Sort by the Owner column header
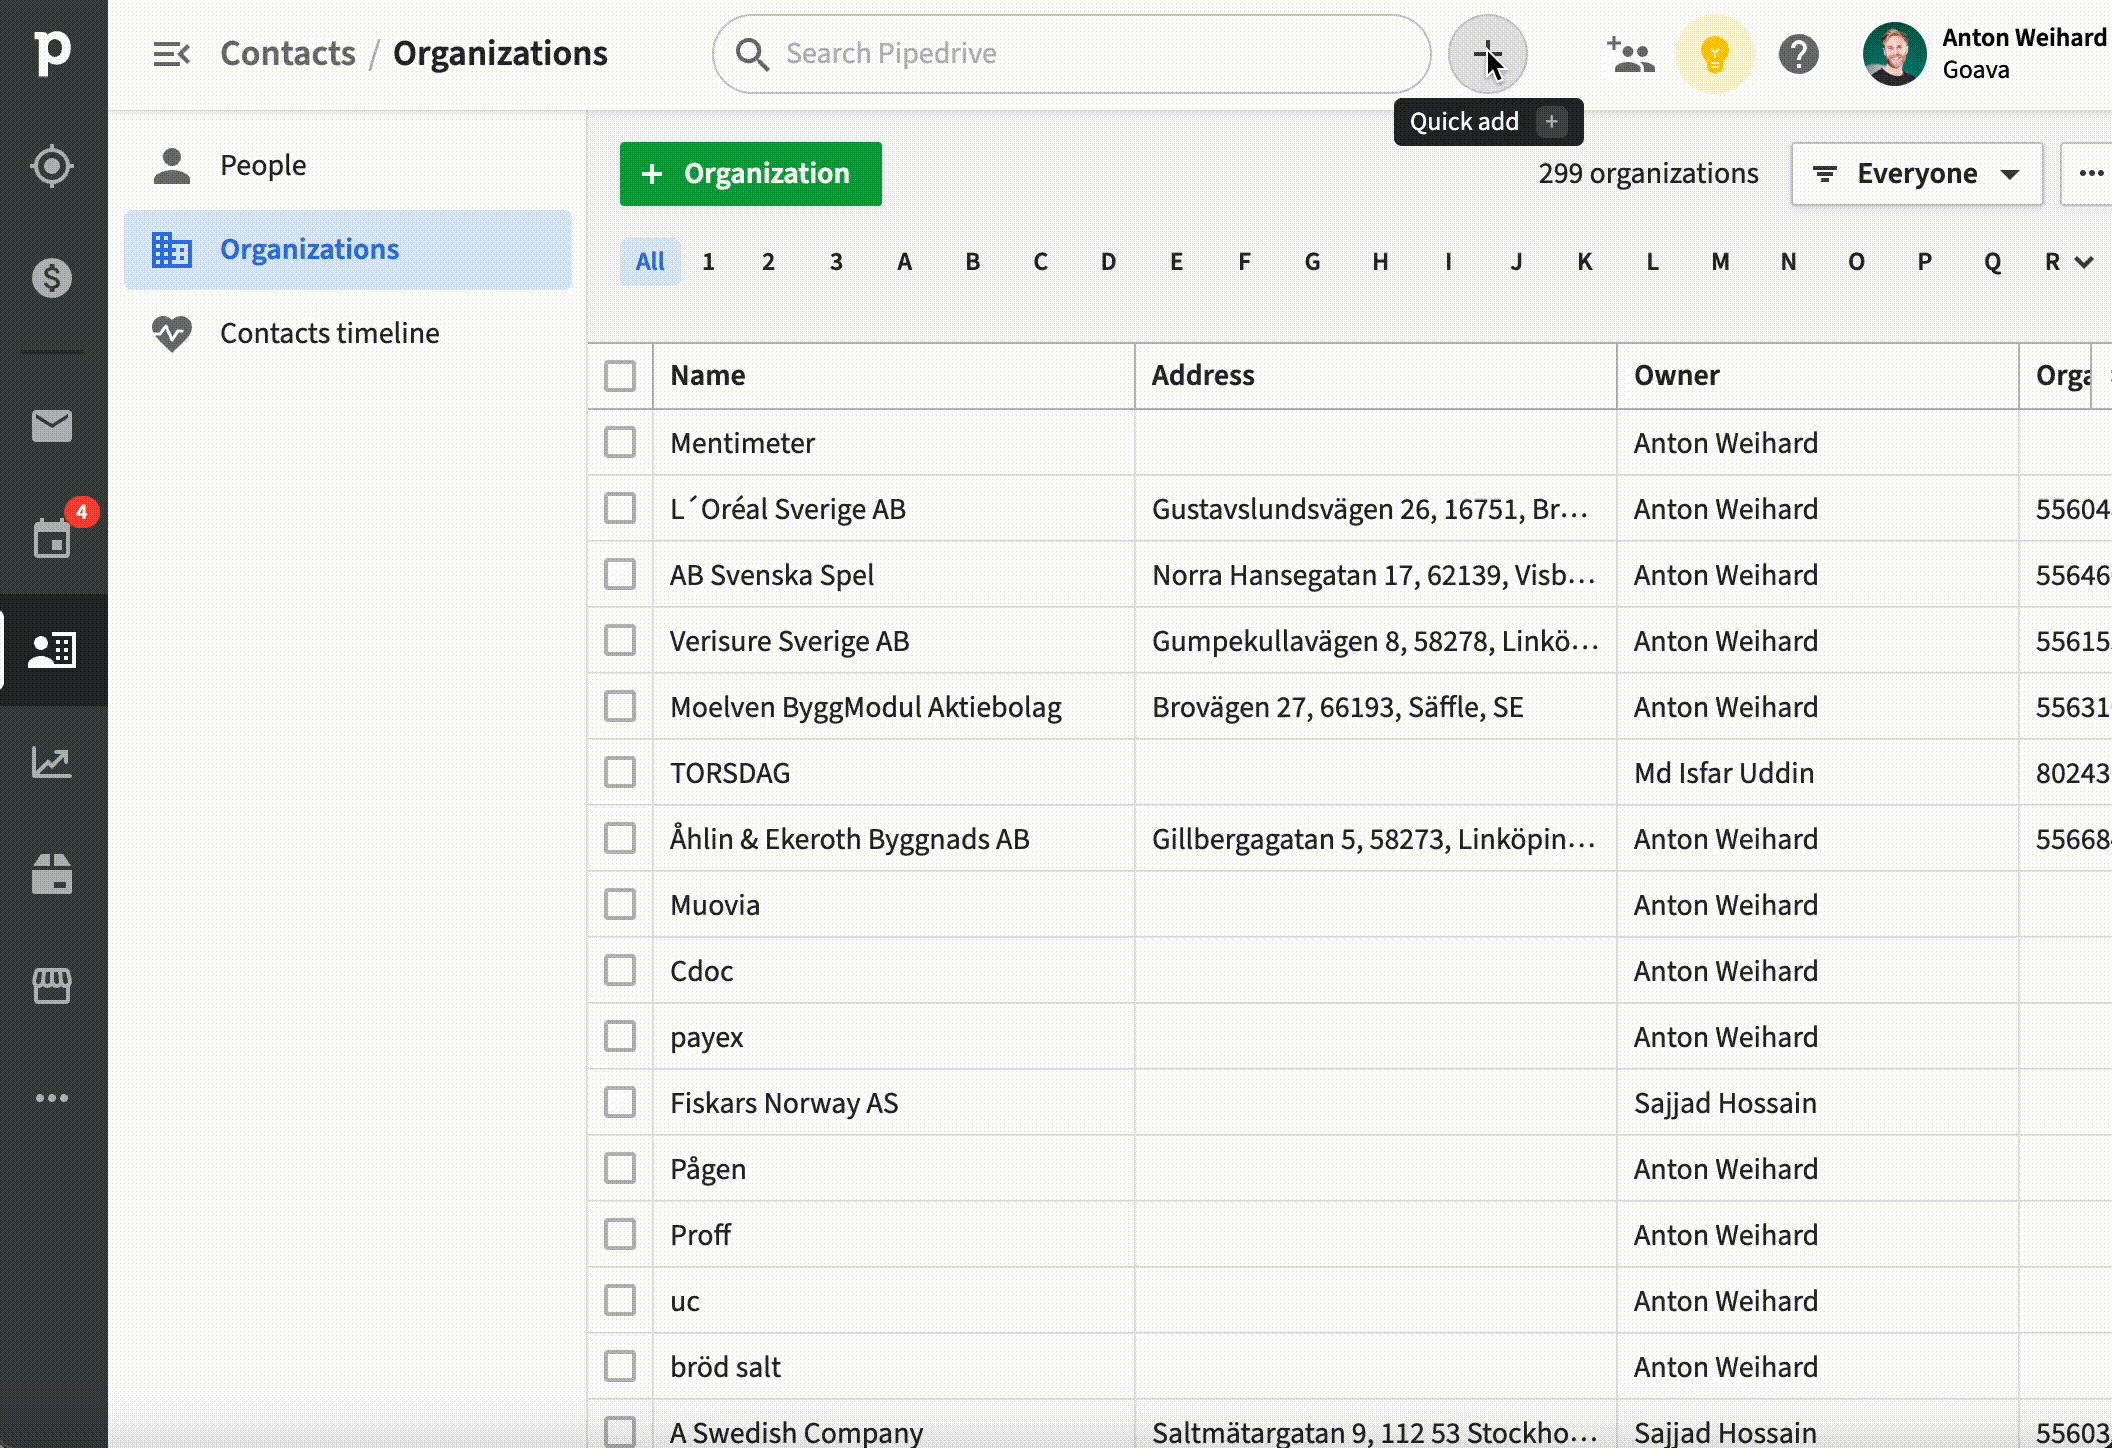2112x1448 pixels. coord(1677,376)
